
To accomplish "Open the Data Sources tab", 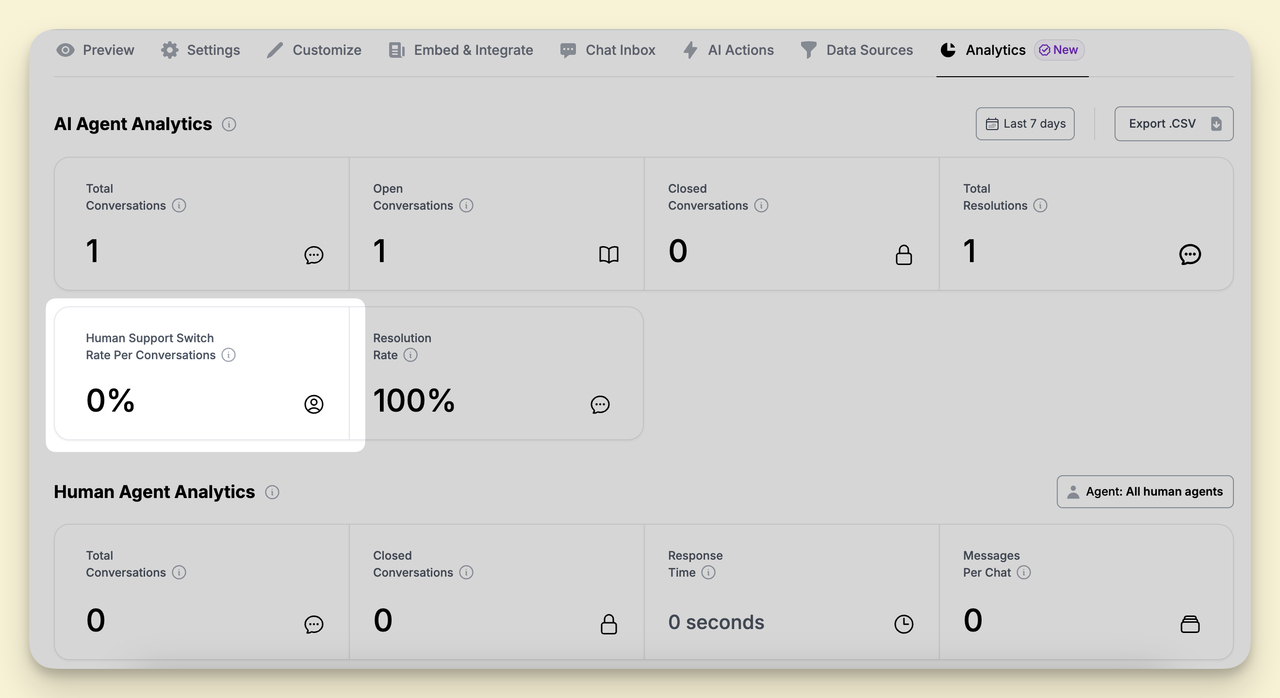I will [x=857, y=50].
